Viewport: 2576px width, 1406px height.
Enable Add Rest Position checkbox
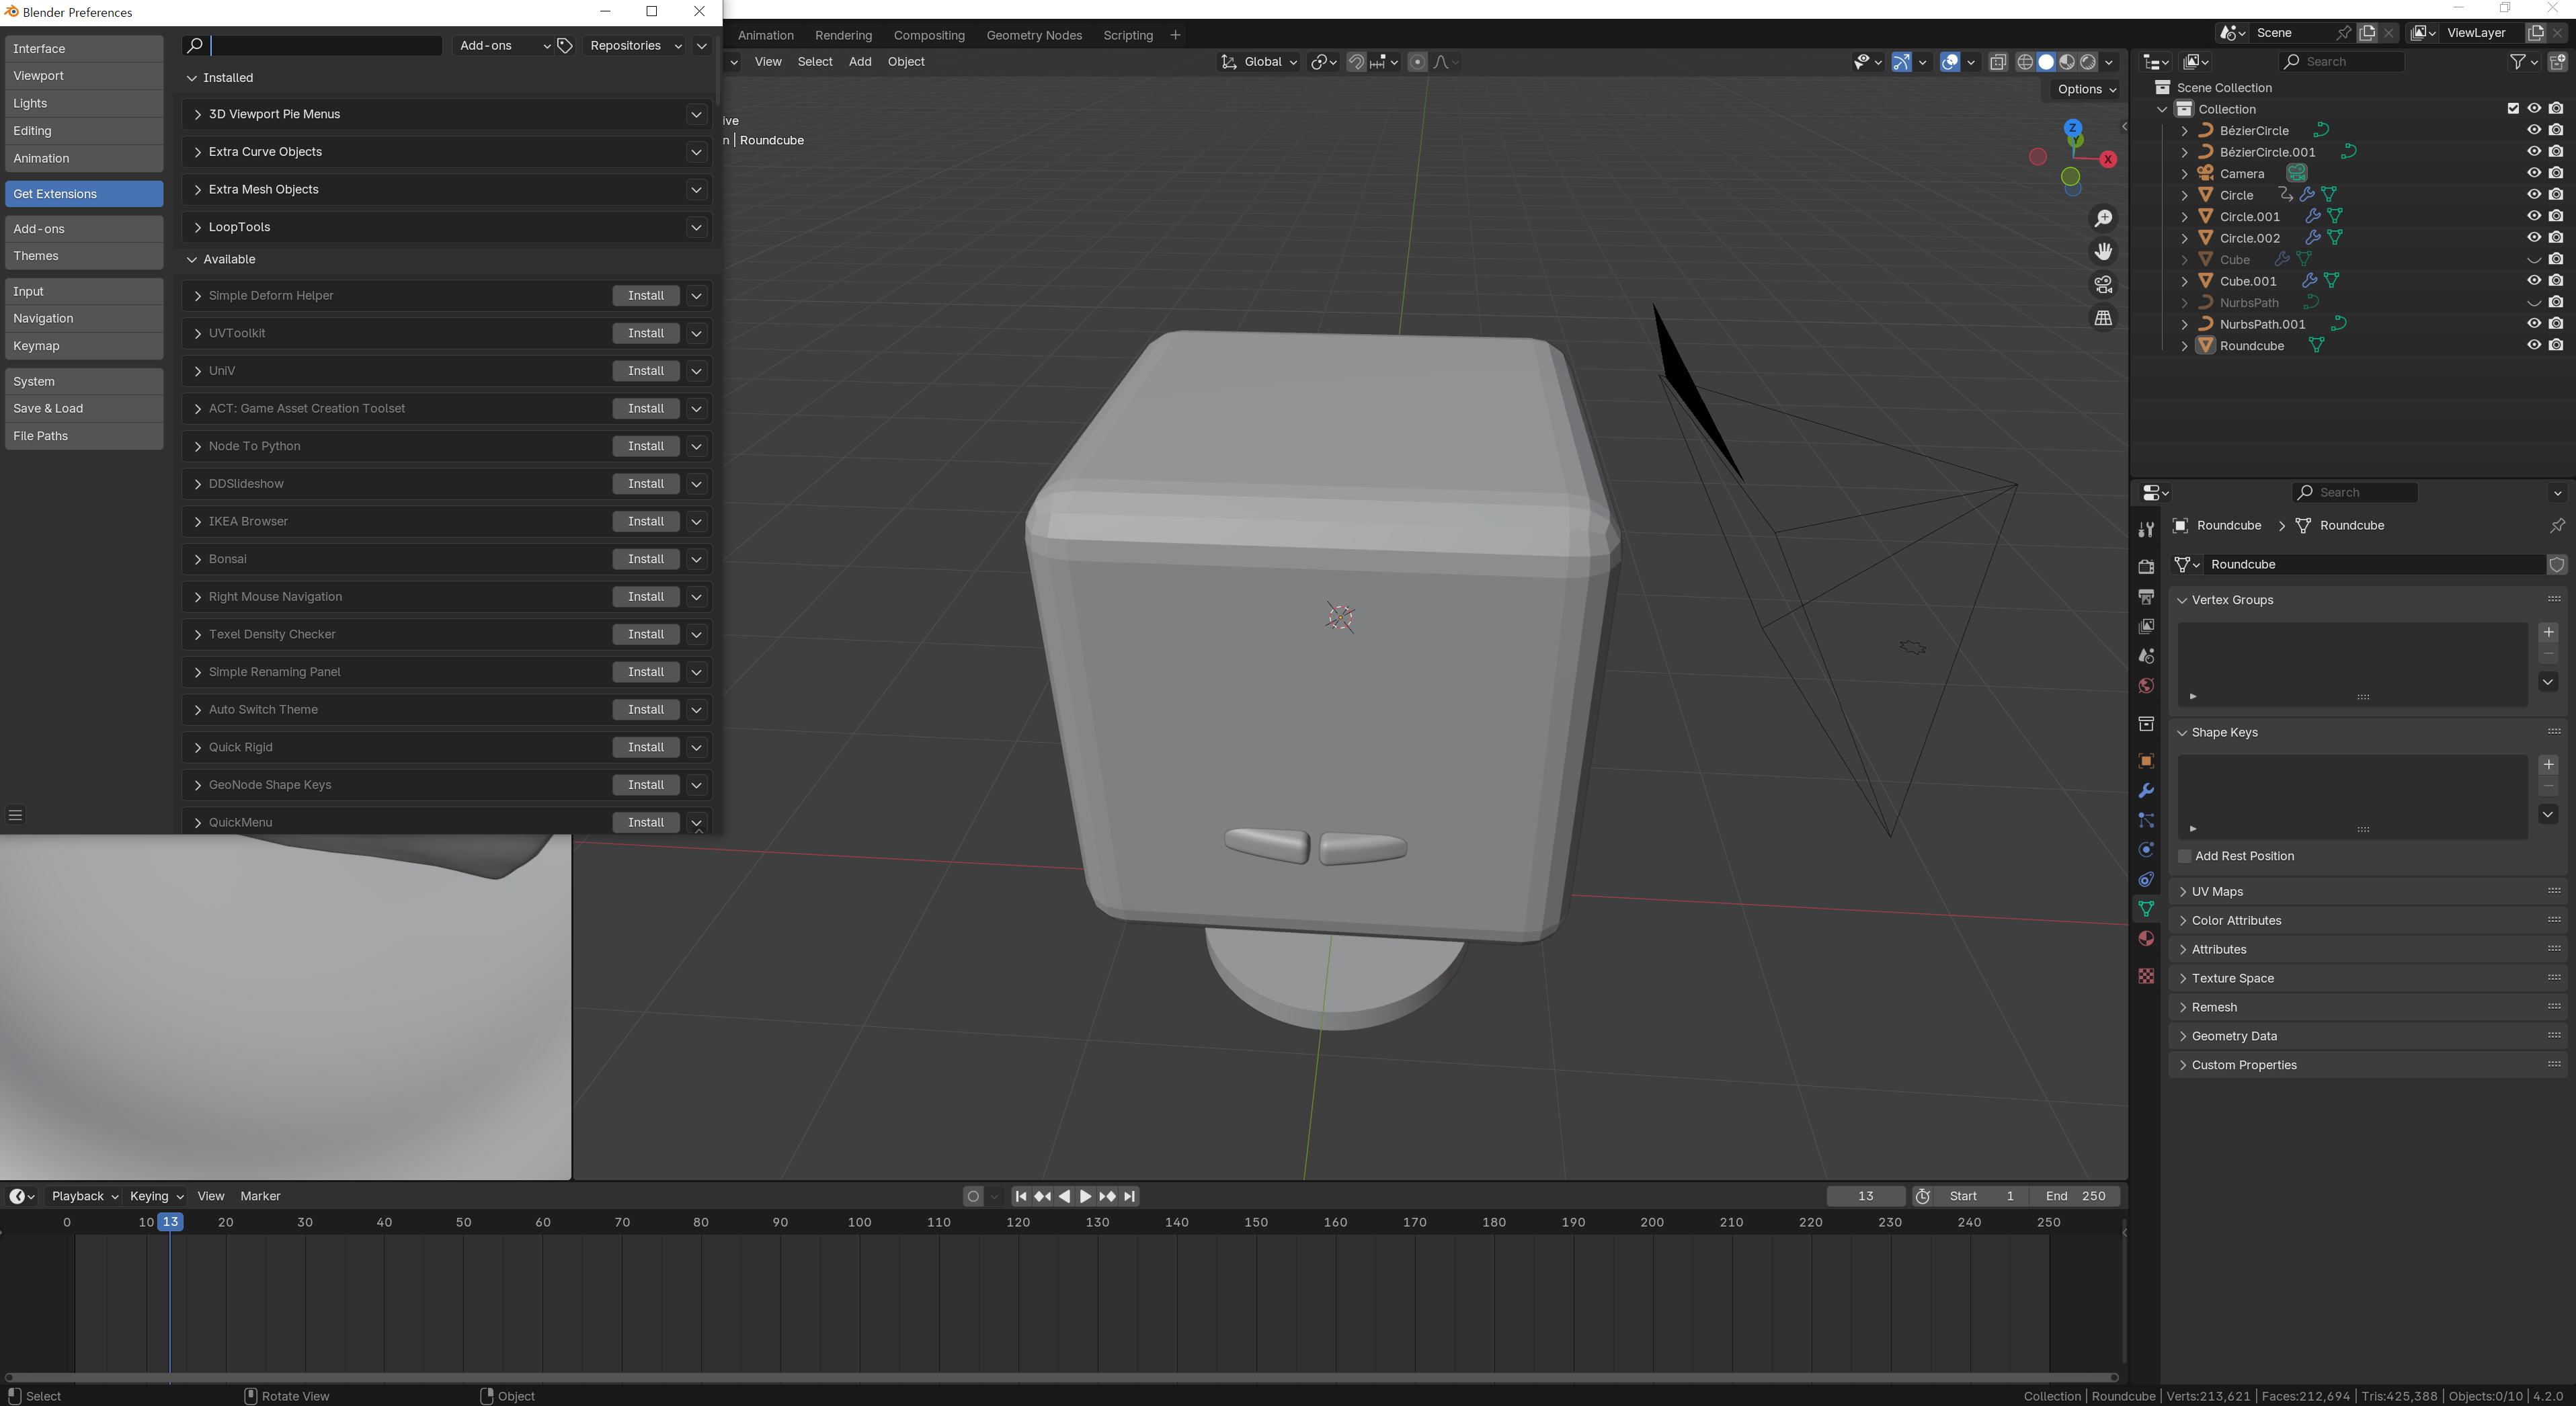click(x=2185, y=856)
